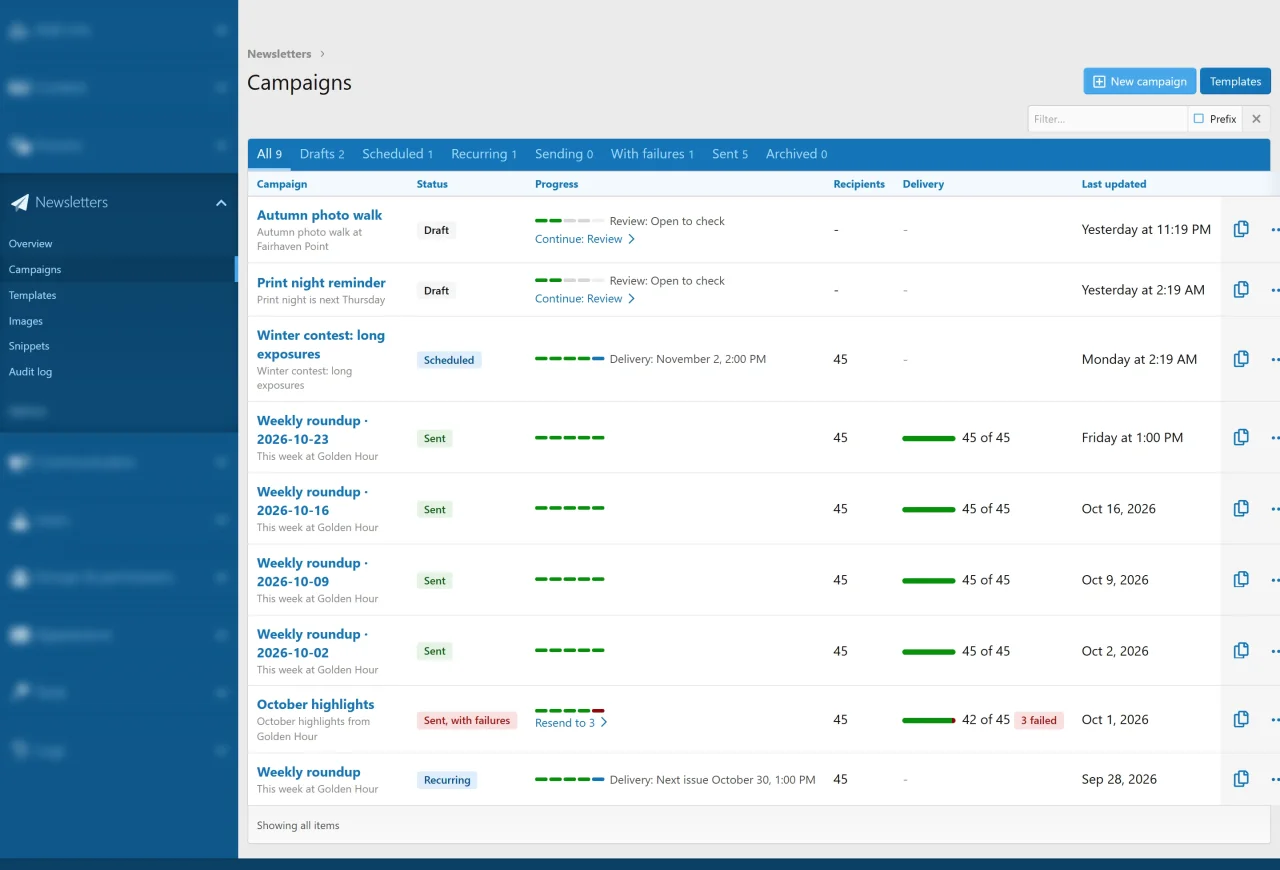Screen dimensions: 1280x870
Task: Duplicate the Winter contest campaign
Action: point(1241,359)
